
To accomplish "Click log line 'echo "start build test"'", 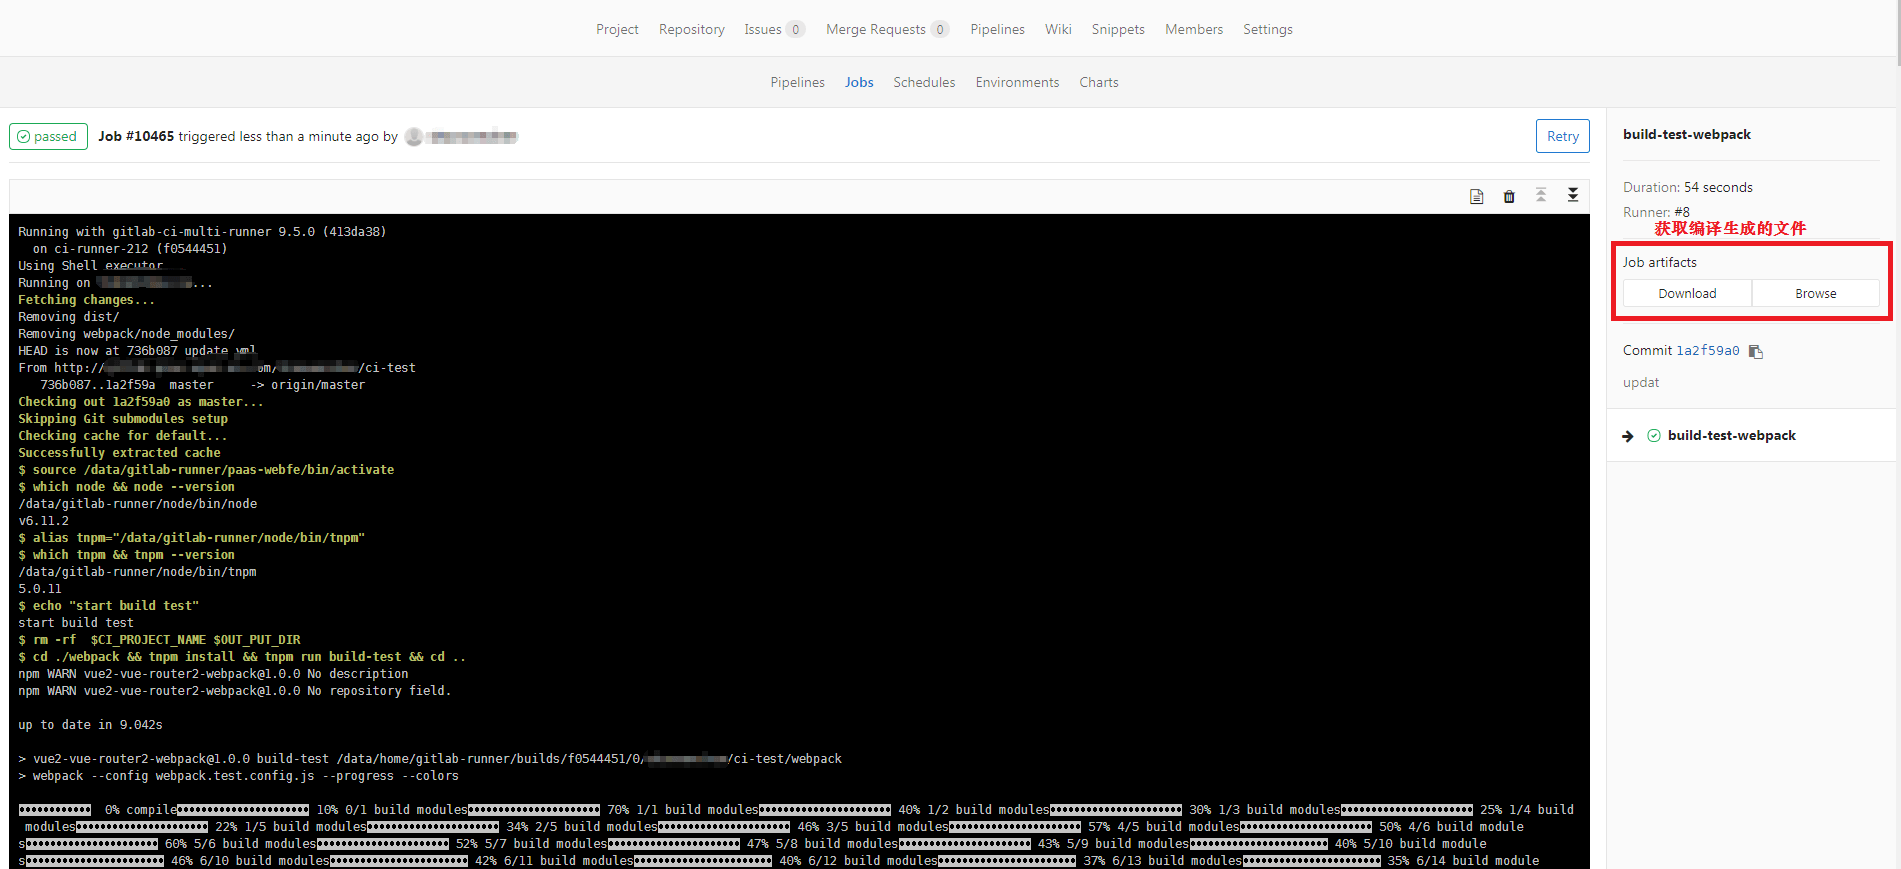I will pos(109,606).
